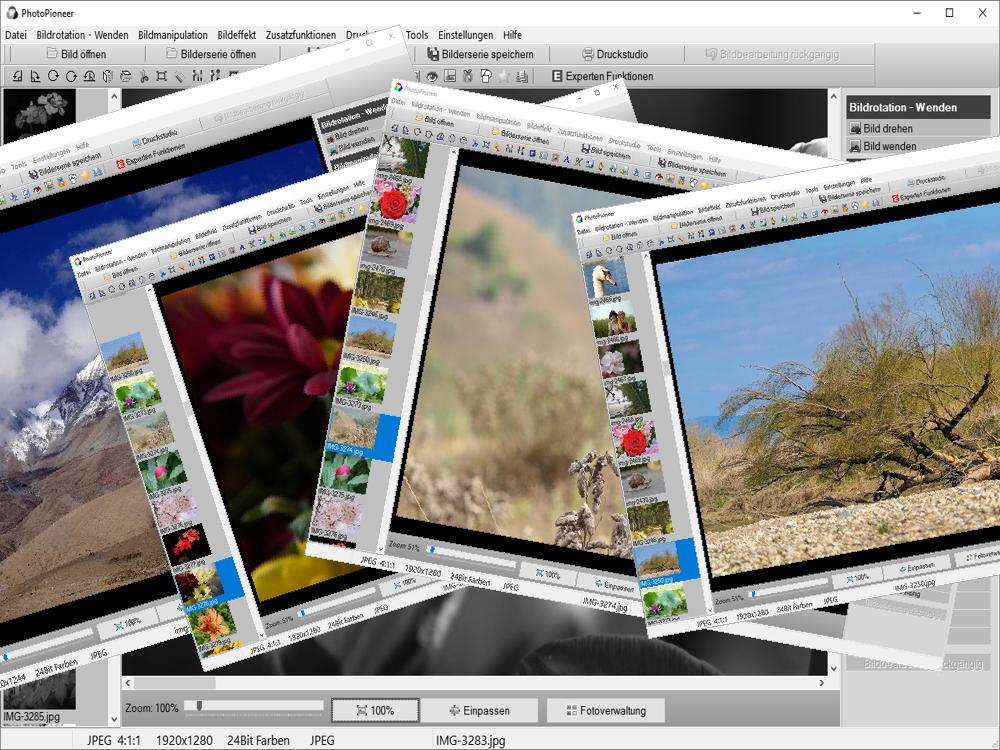Open the Einstellungen menu
This screenshot has width=1000, height=750.
[x=464, y=35]
